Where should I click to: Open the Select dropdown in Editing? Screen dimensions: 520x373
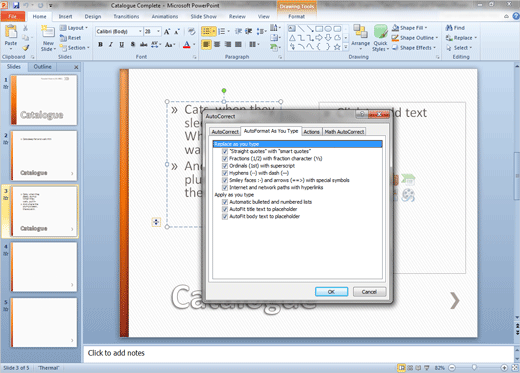point(459,48)
